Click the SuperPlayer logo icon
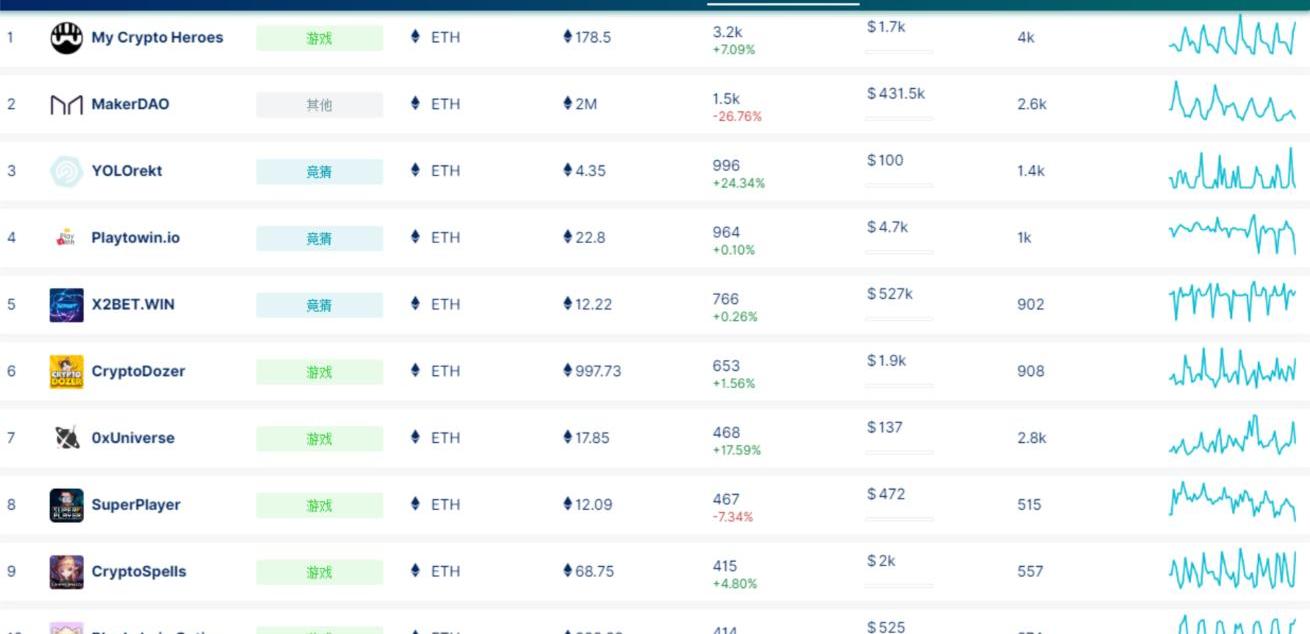Screen dimensions: 1310x634 [67, 505]
